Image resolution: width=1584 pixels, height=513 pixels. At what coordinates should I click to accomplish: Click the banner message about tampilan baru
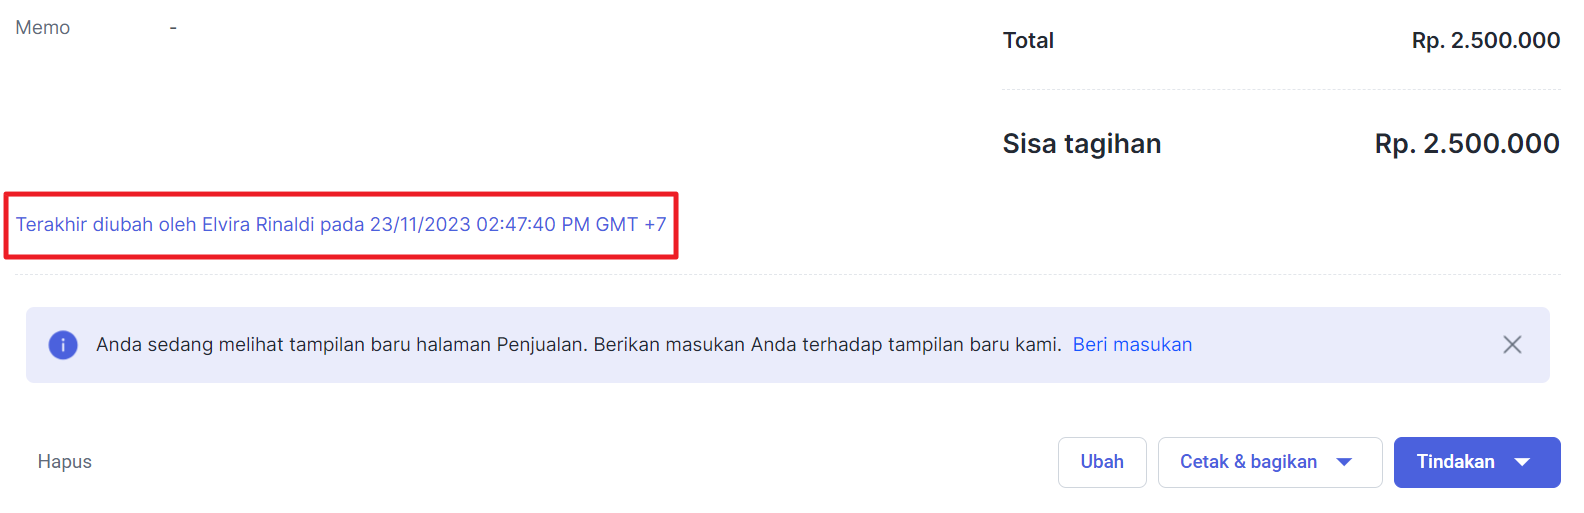578,345
